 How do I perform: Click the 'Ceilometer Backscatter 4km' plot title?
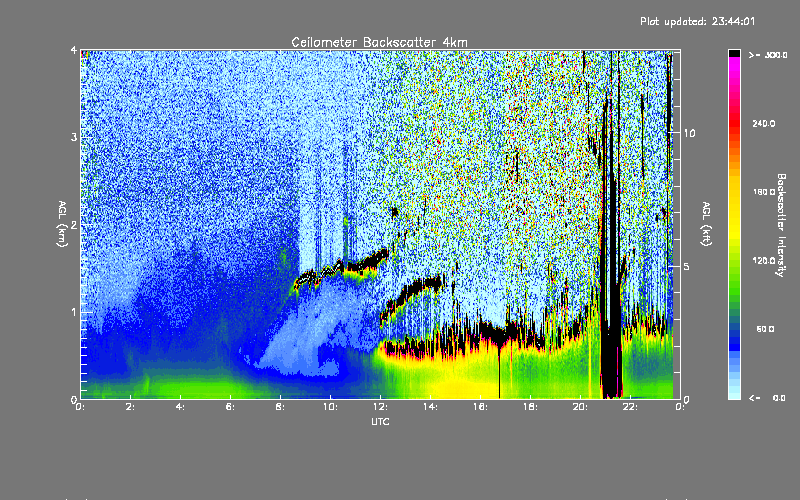pos(379,42)
